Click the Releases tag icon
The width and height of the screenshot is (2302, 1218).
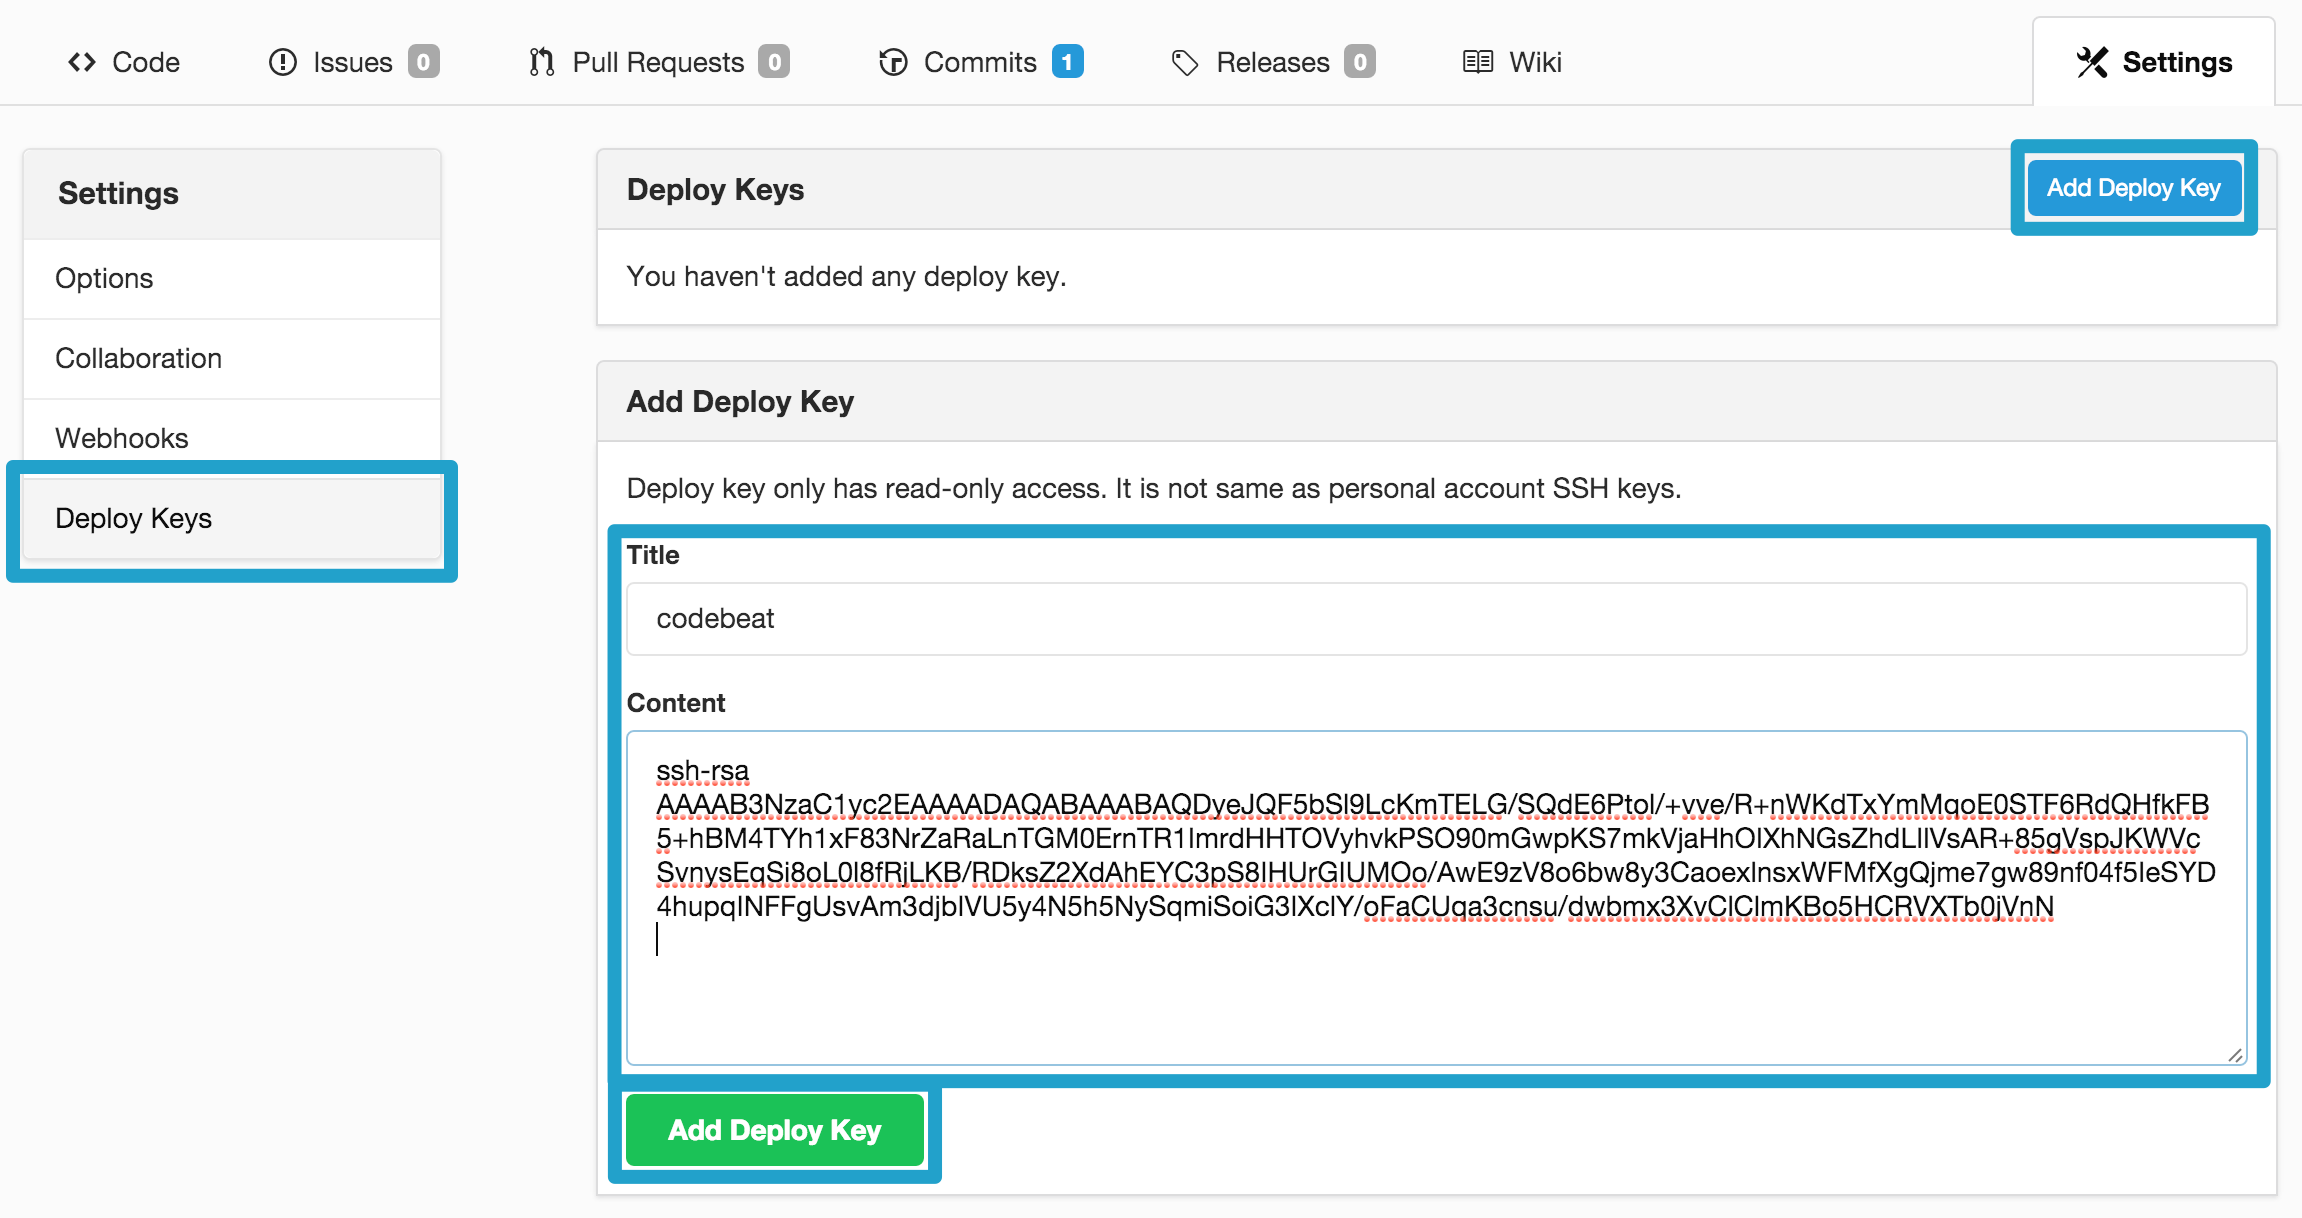(x=1185, y=62)
